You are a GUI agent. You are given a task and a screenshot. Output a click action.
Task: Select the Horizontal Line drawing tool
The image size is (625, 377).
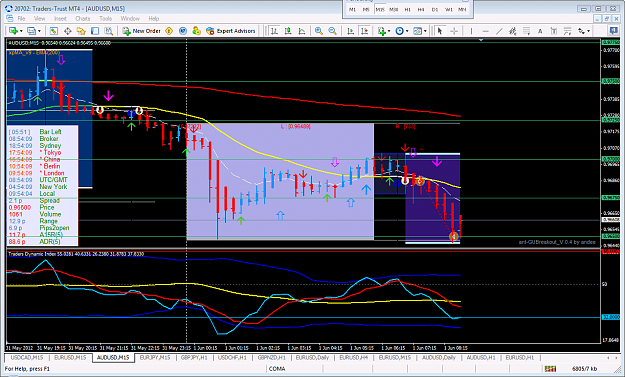coord(485,31)
